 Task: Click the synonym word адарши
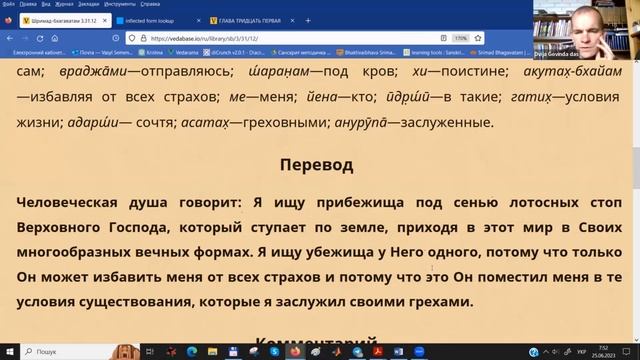tap(93, 122)
